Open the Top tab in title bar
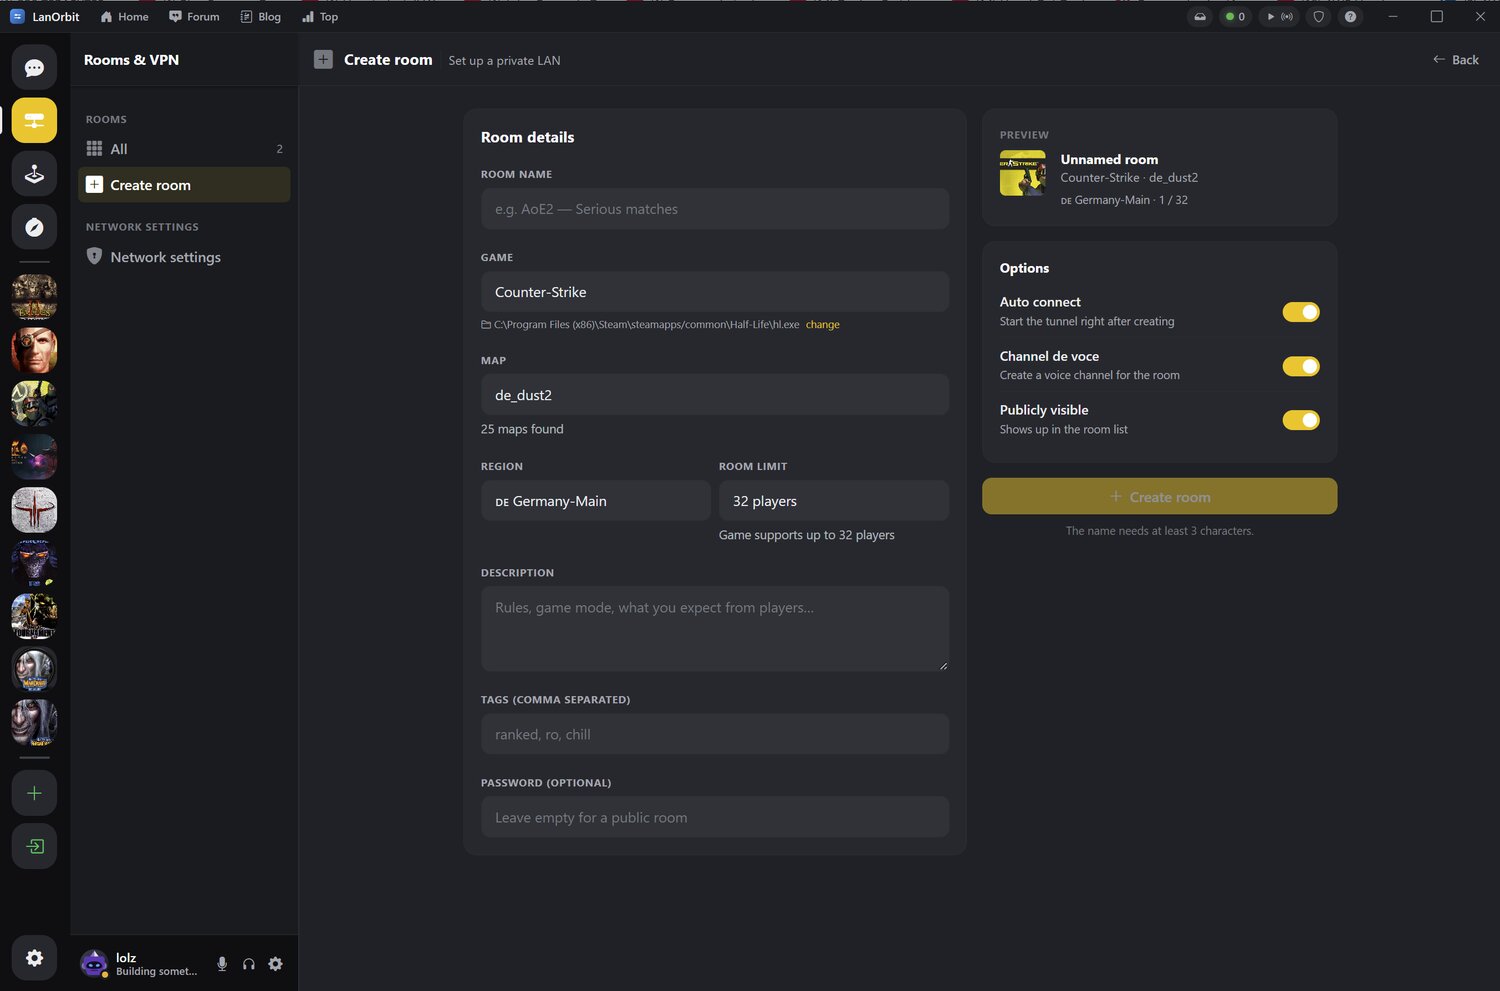Viewport: 1500px width, 991px height. coord(320,16)
